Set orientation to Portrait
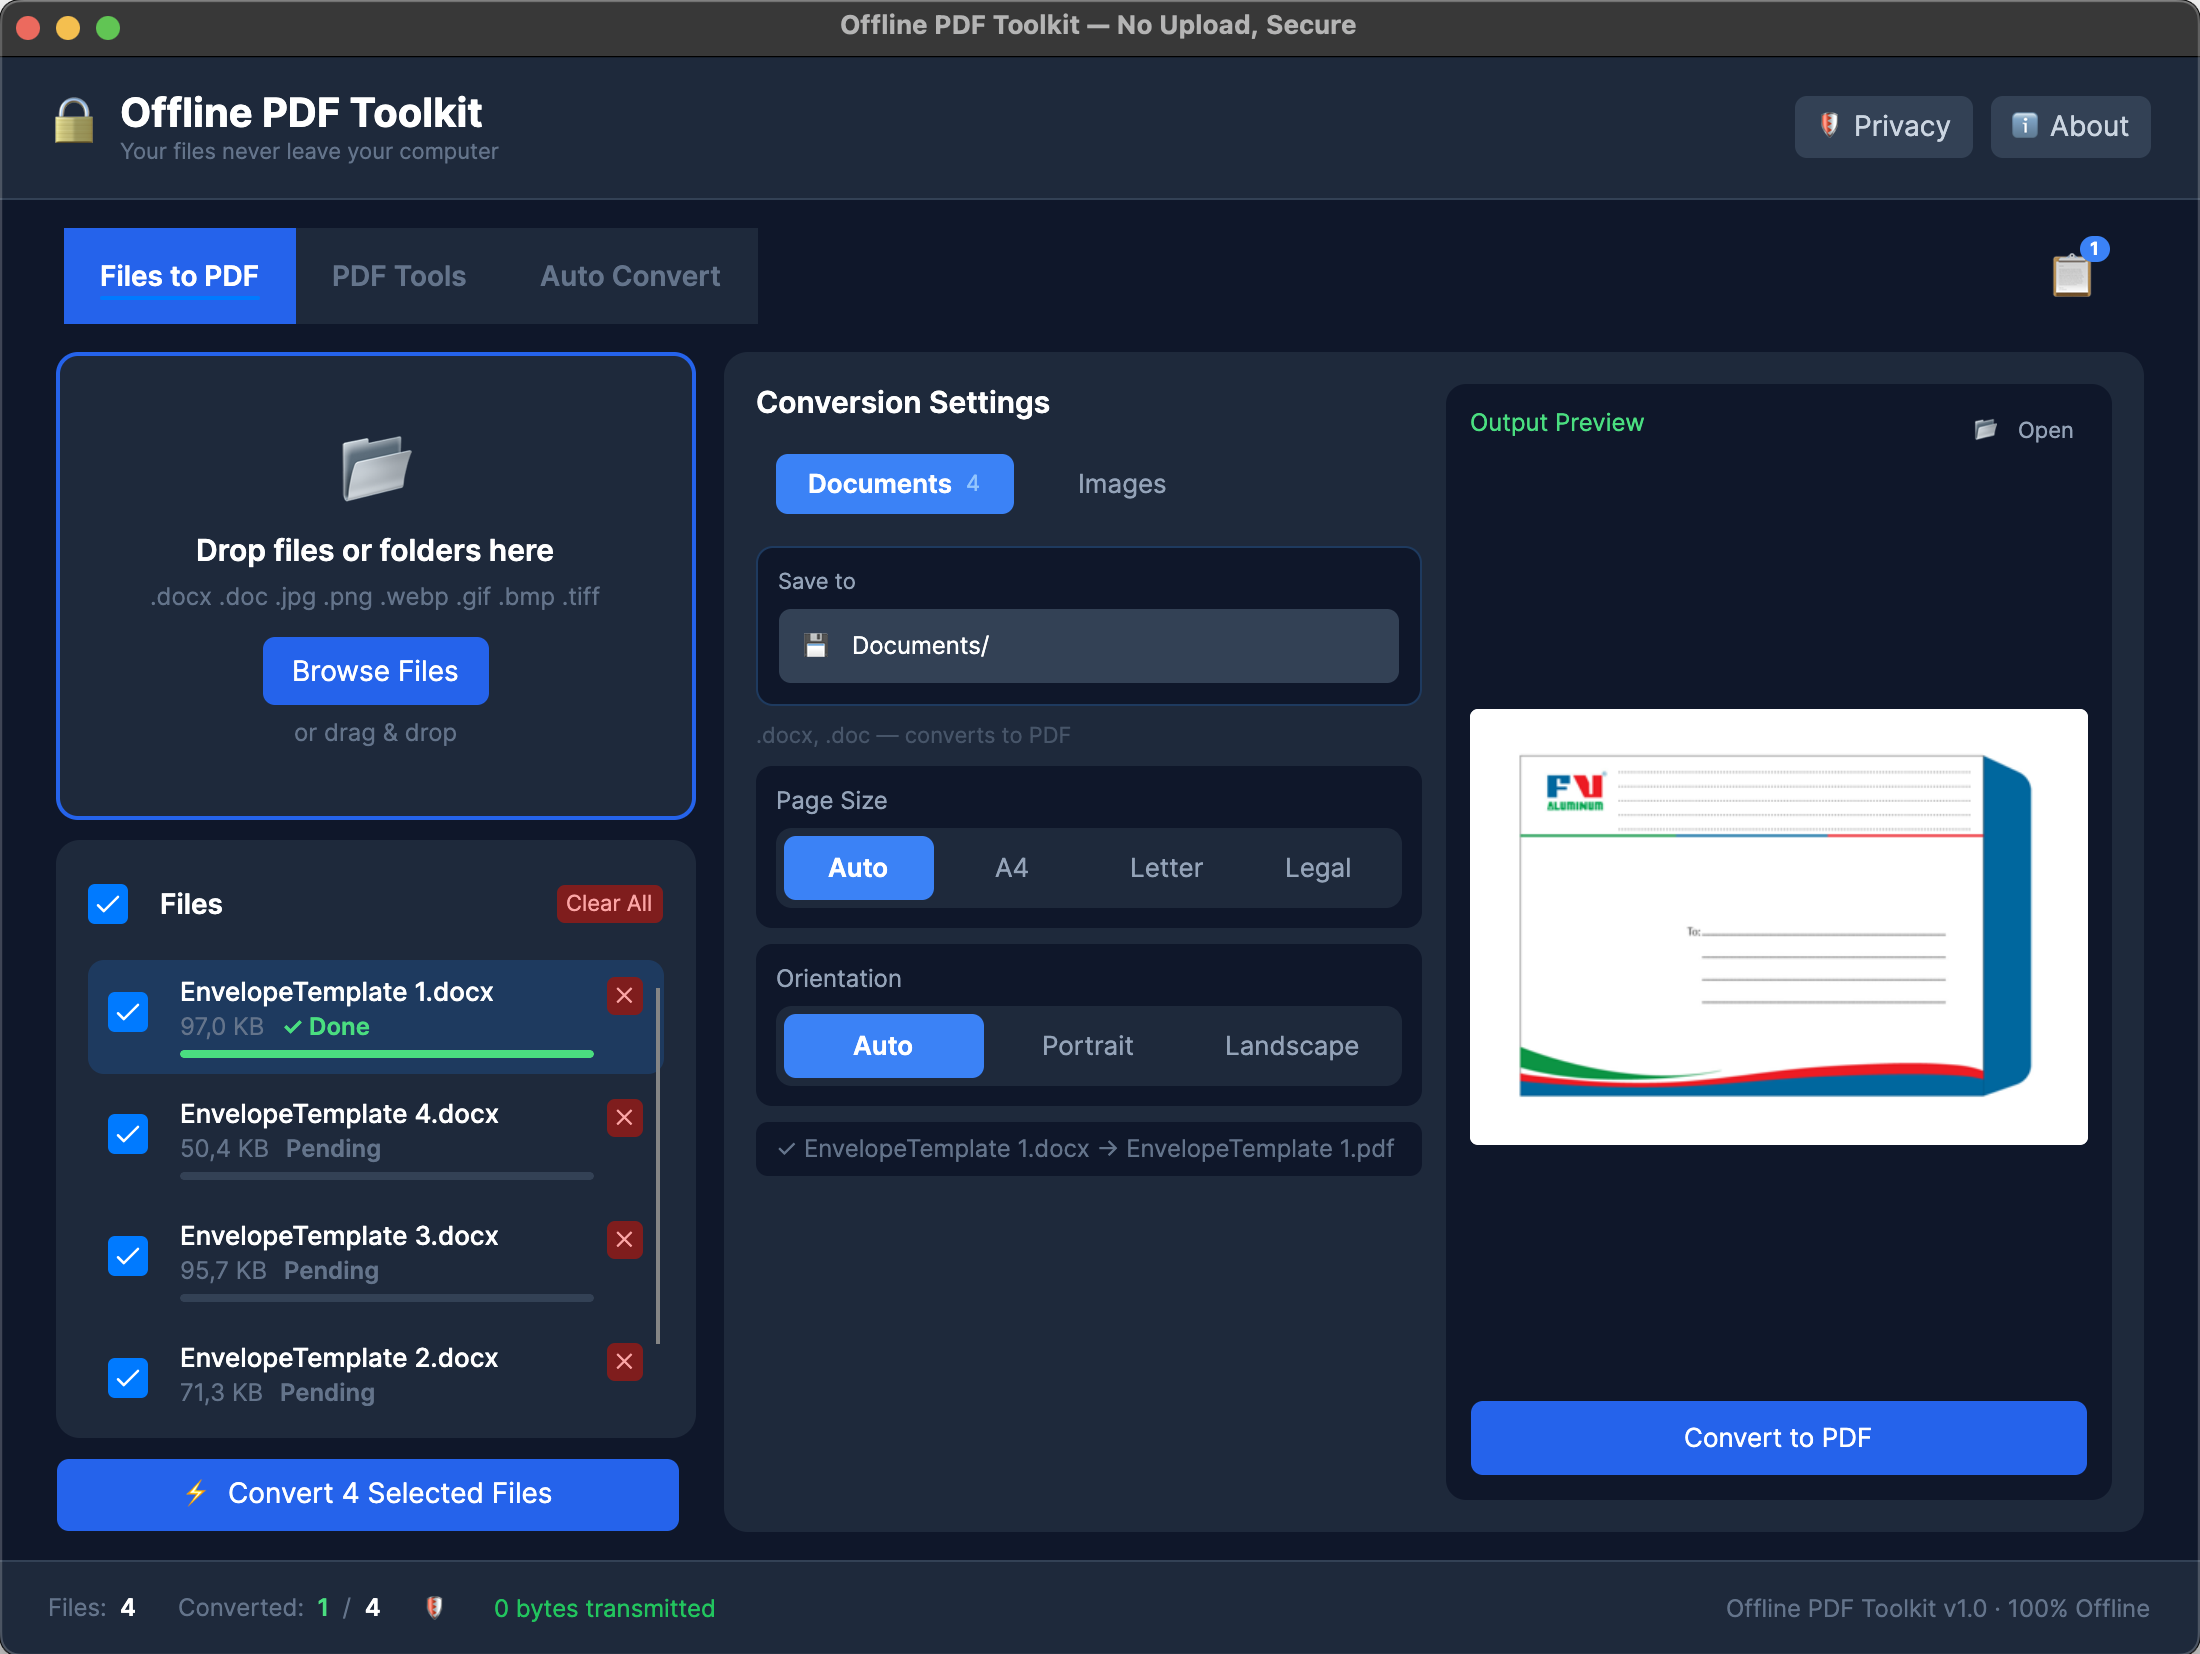This screenshot has width=2200, height=1654. pos(1087,1046)
